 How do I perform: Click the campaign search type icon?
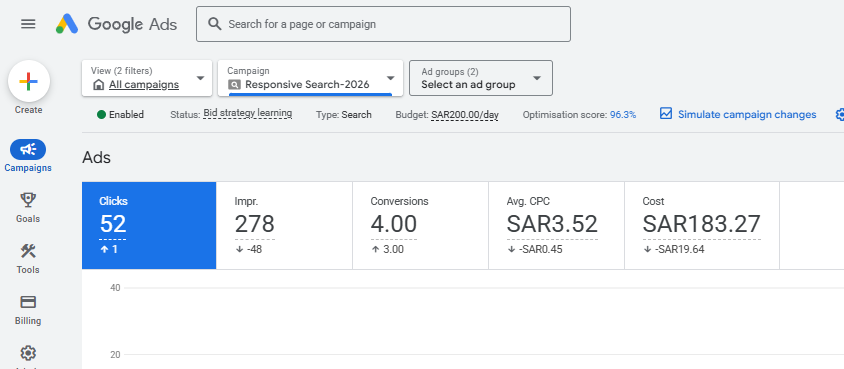[x=234, y=84]
